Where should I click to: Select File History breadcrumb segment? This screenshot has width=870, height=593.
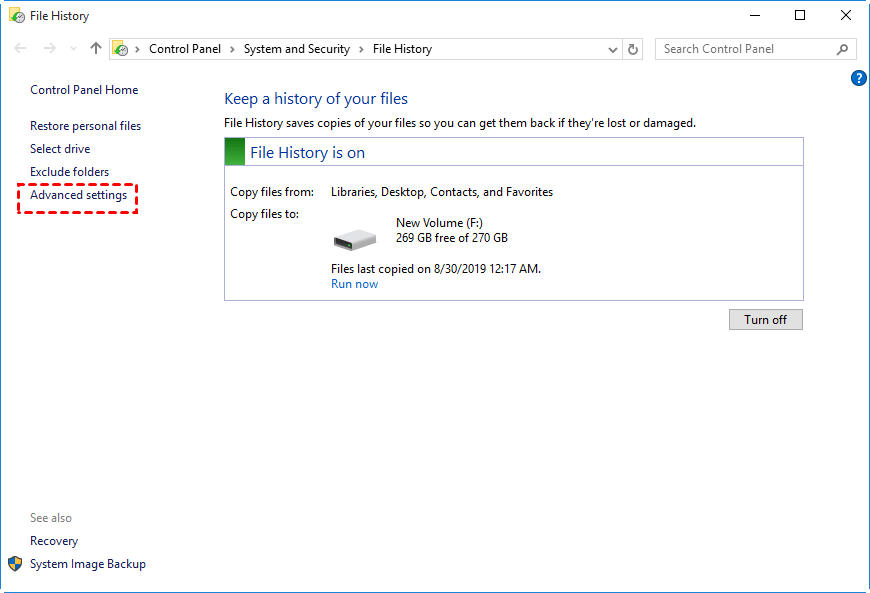tap(402, 49)
